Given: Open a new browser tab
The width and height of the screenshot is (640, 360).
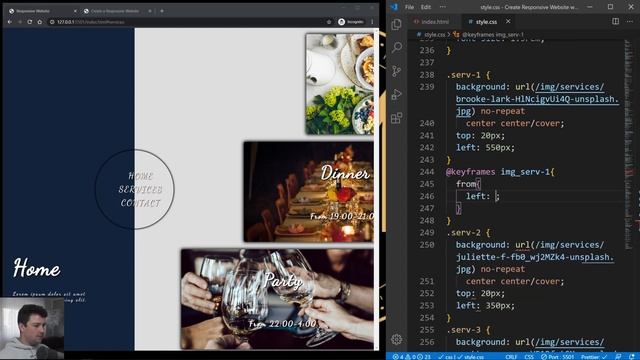Looking at the screenshot, I should [x=162, y=11].
